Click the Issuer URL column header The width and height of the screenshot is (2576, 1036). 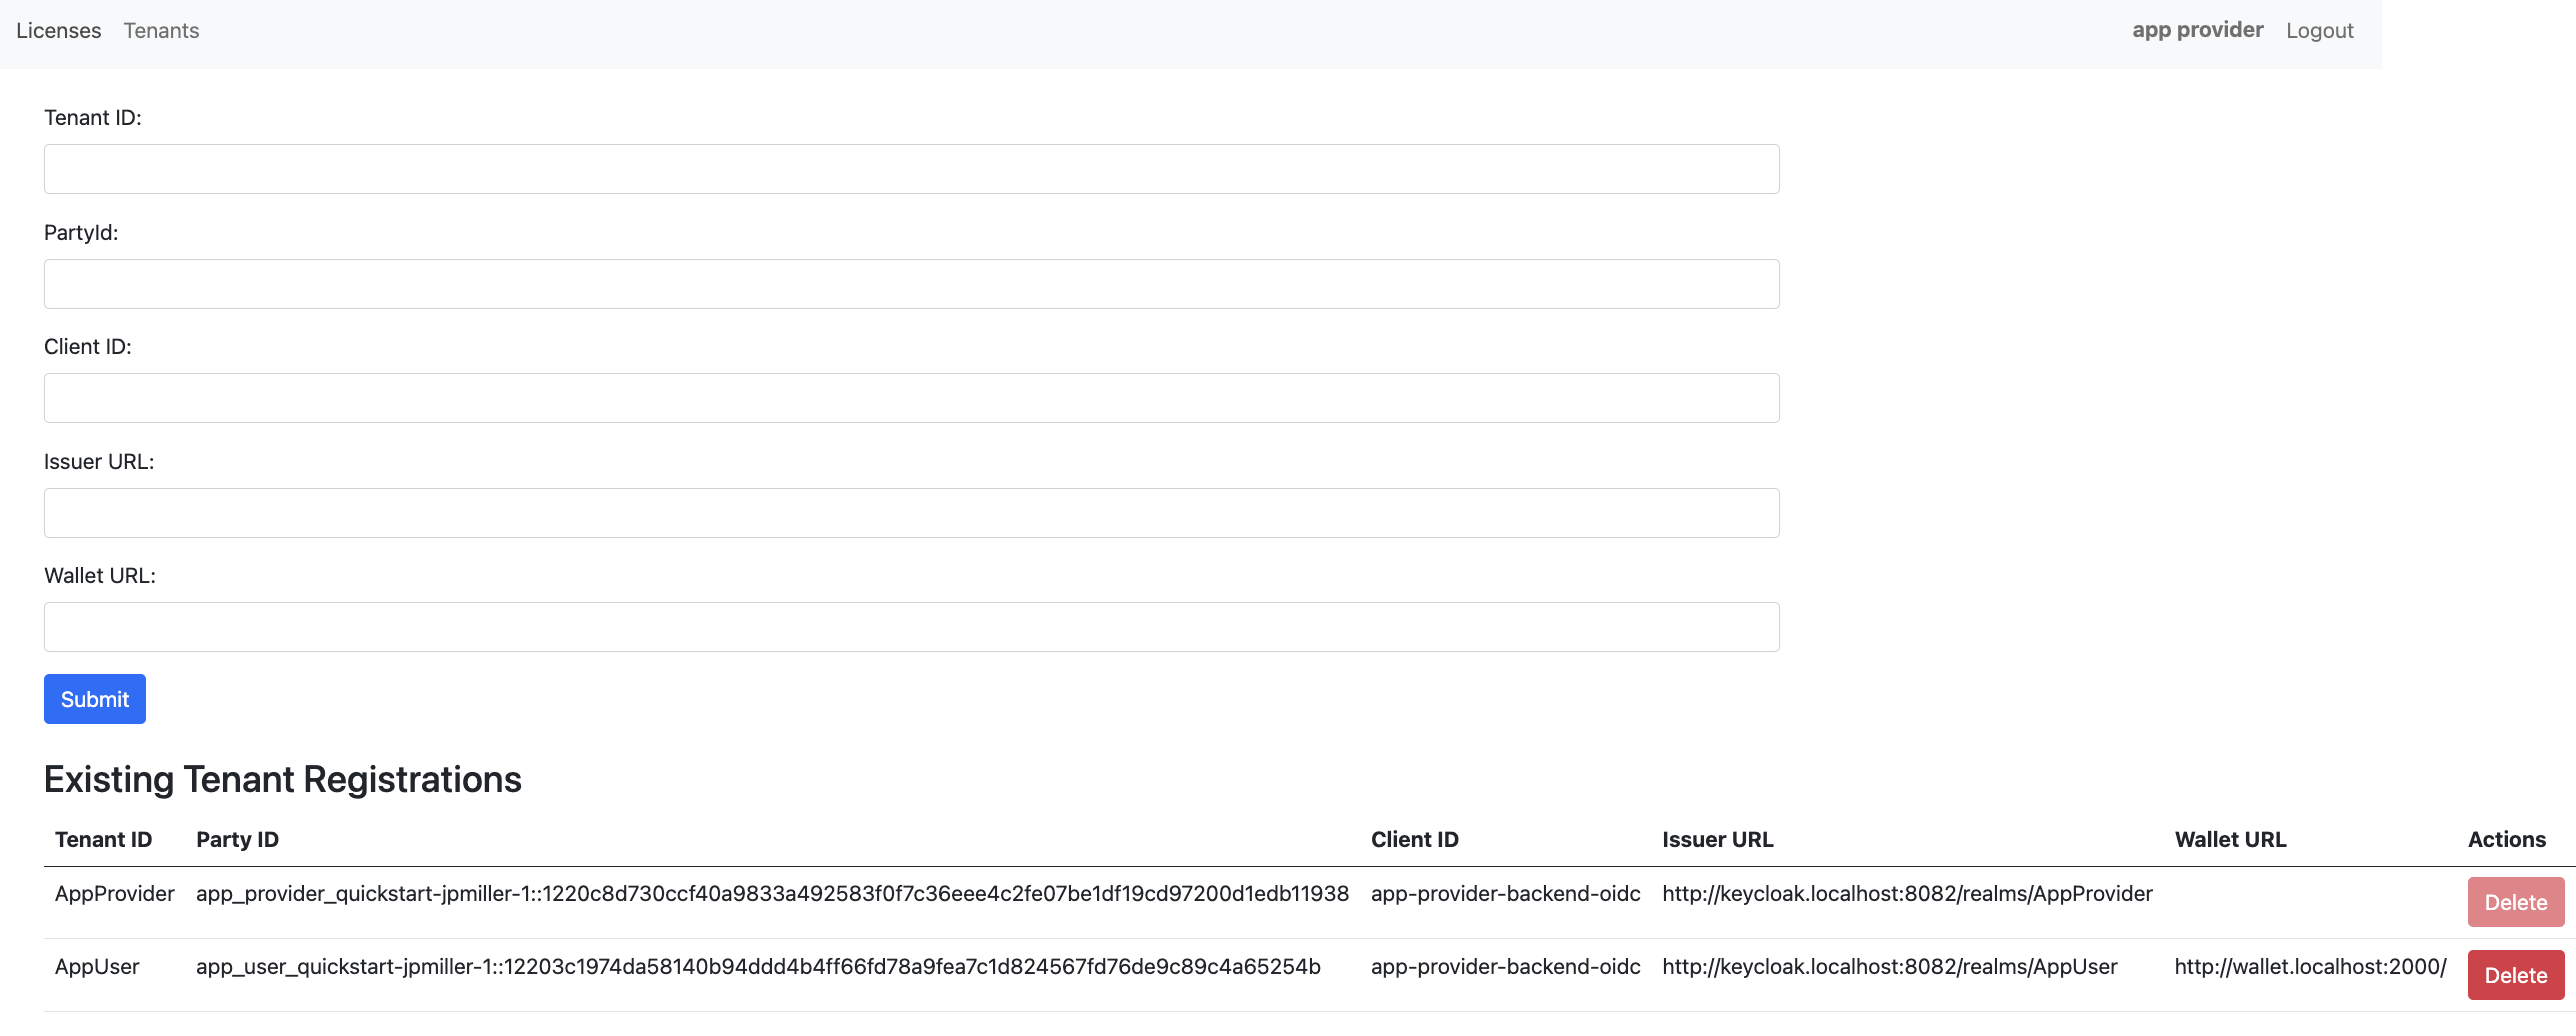click(x=1717, y=839)
